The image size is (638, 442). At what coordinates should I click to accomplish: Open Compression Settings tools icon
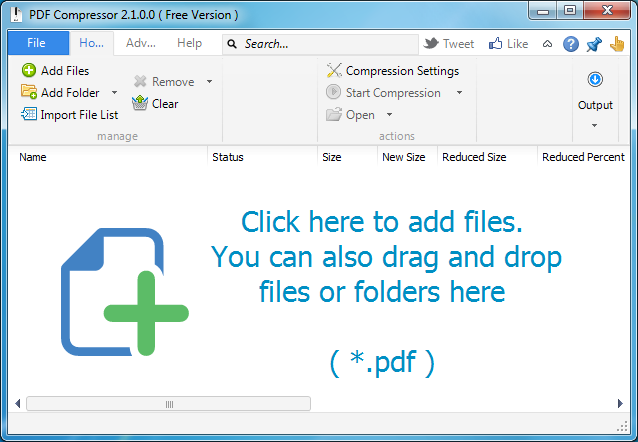(x=334, y=70)
